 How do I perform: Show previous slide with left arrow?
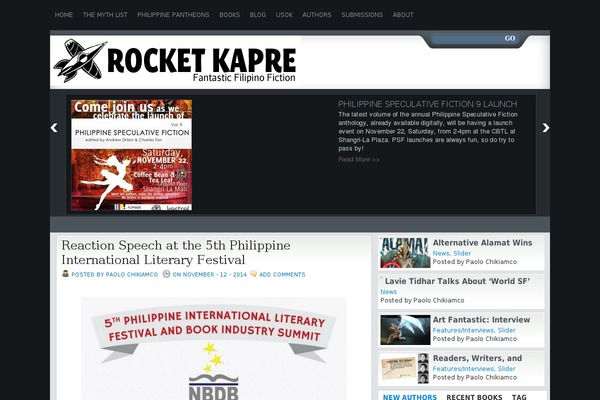(54, 127)
